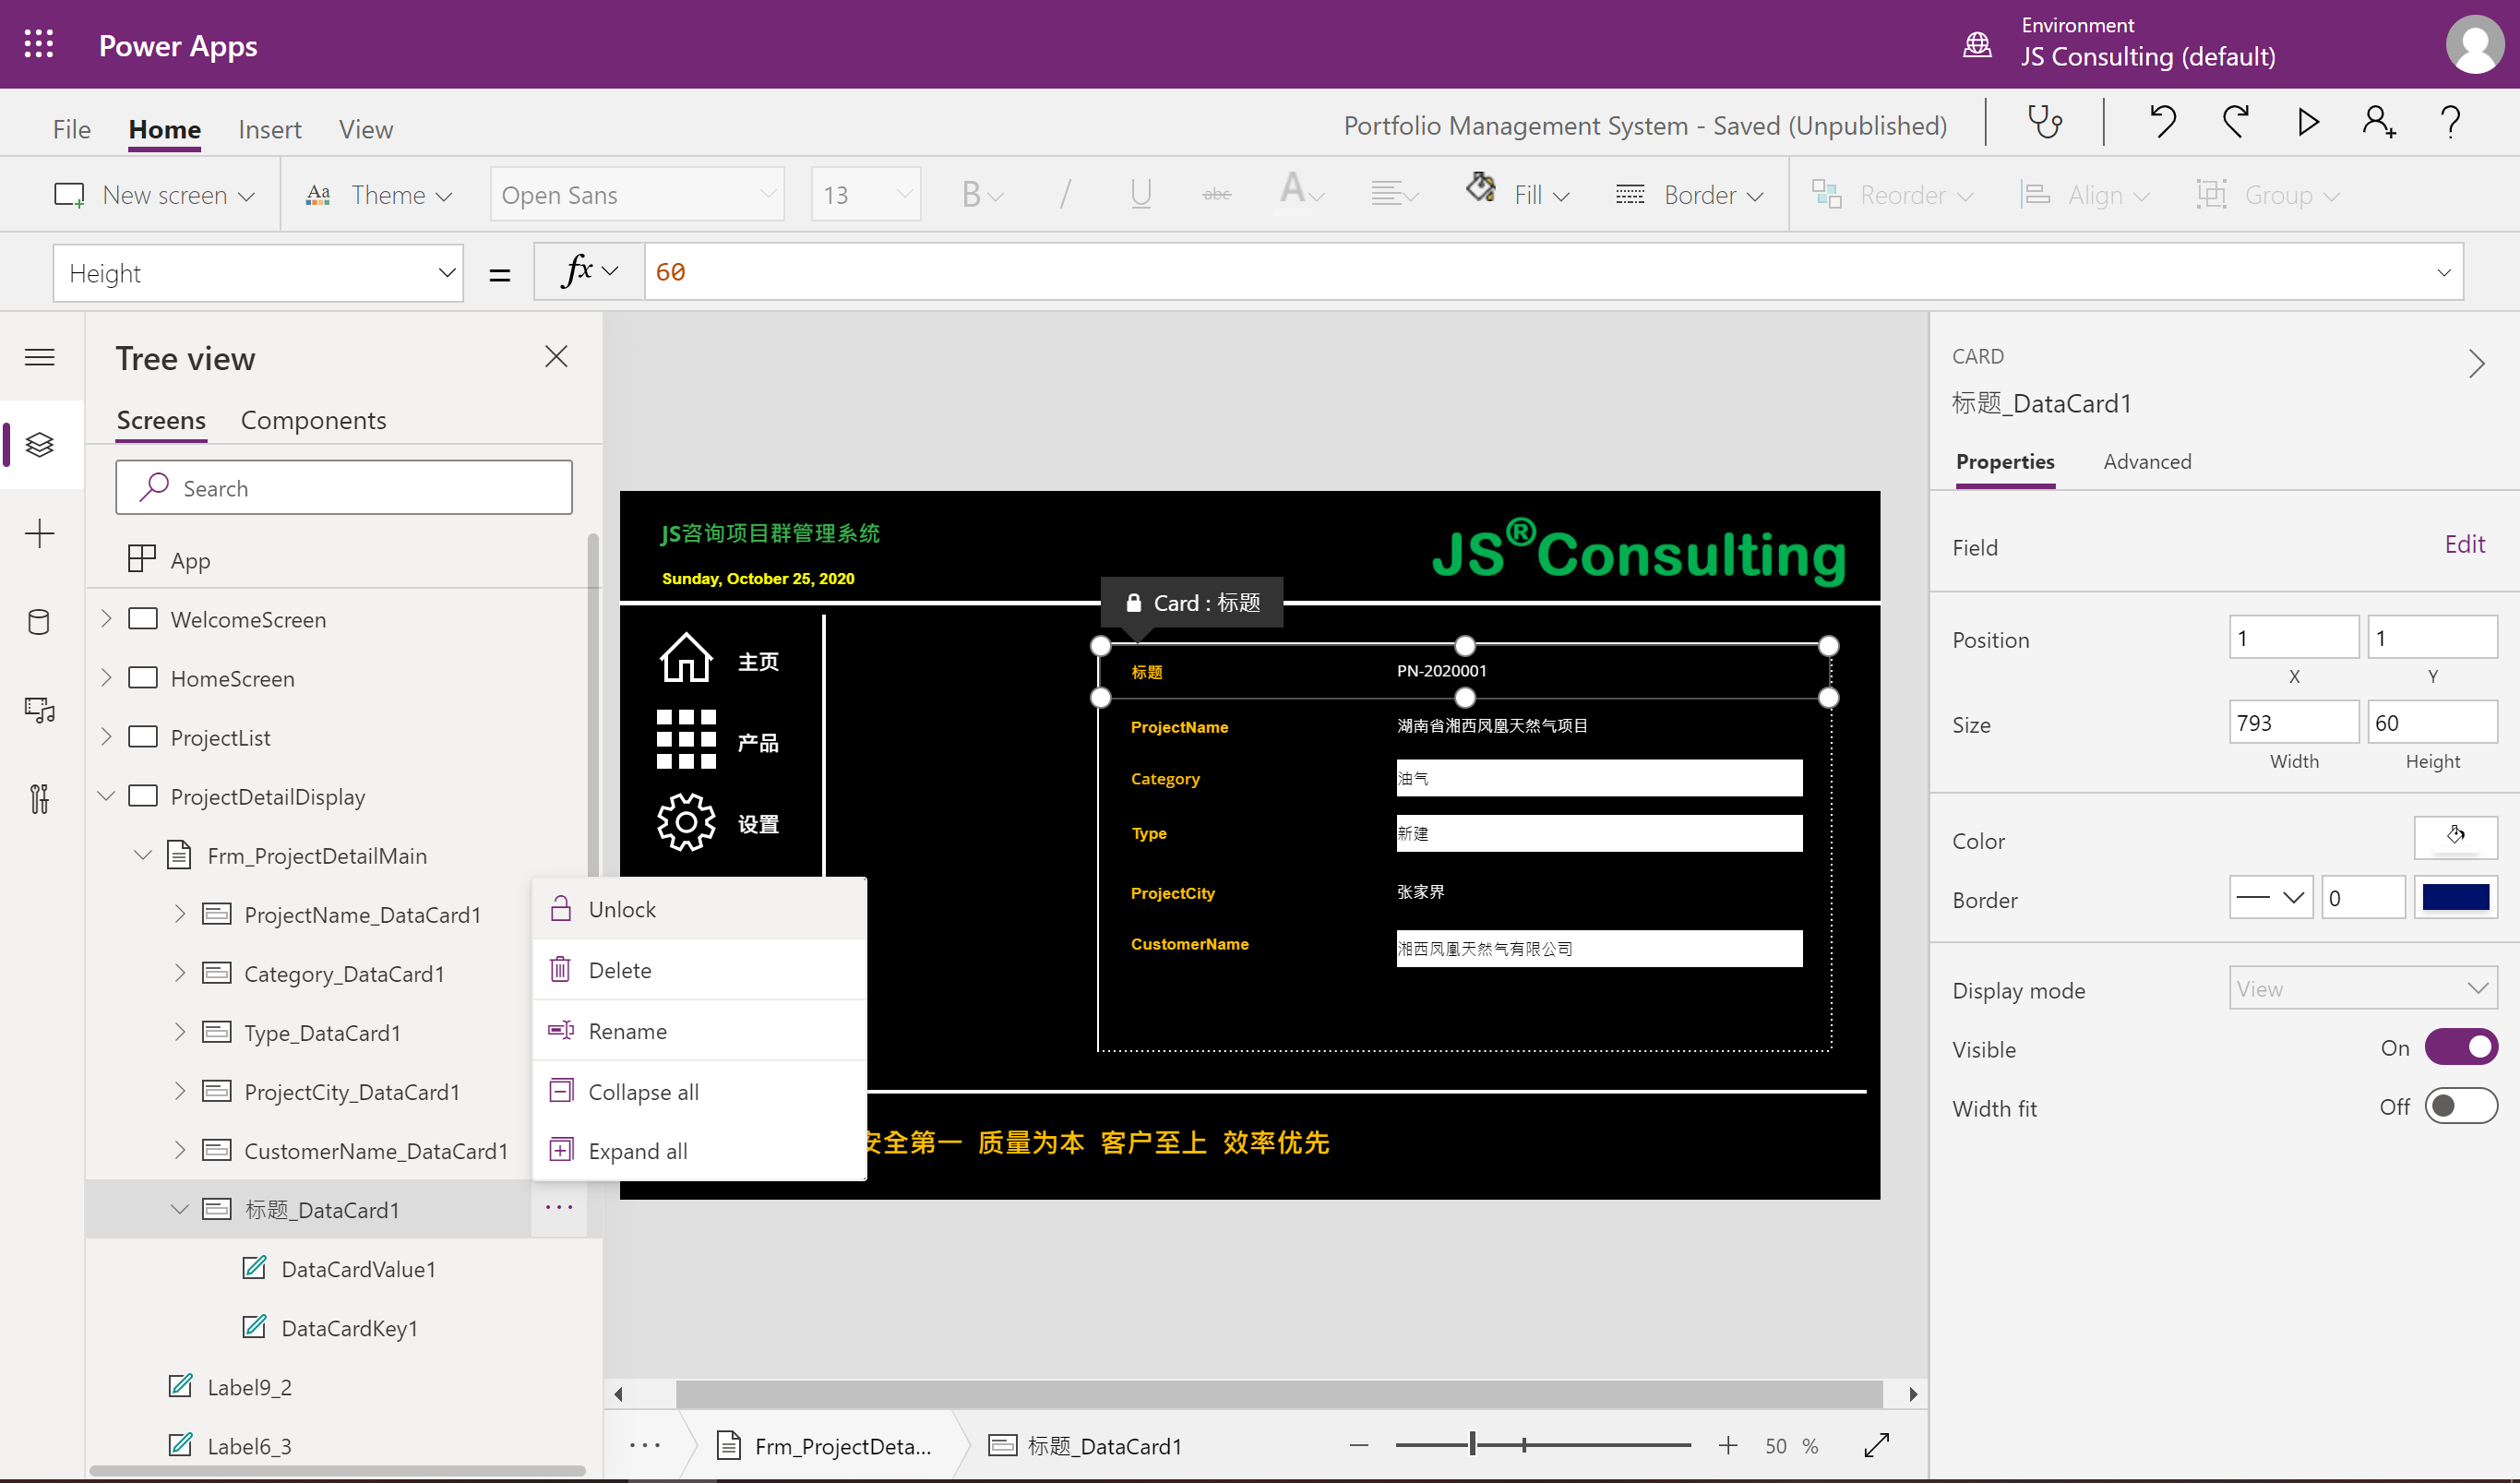
Task: Open Tree view layers icon in sidebar
Action: click(x=40, y=444)
